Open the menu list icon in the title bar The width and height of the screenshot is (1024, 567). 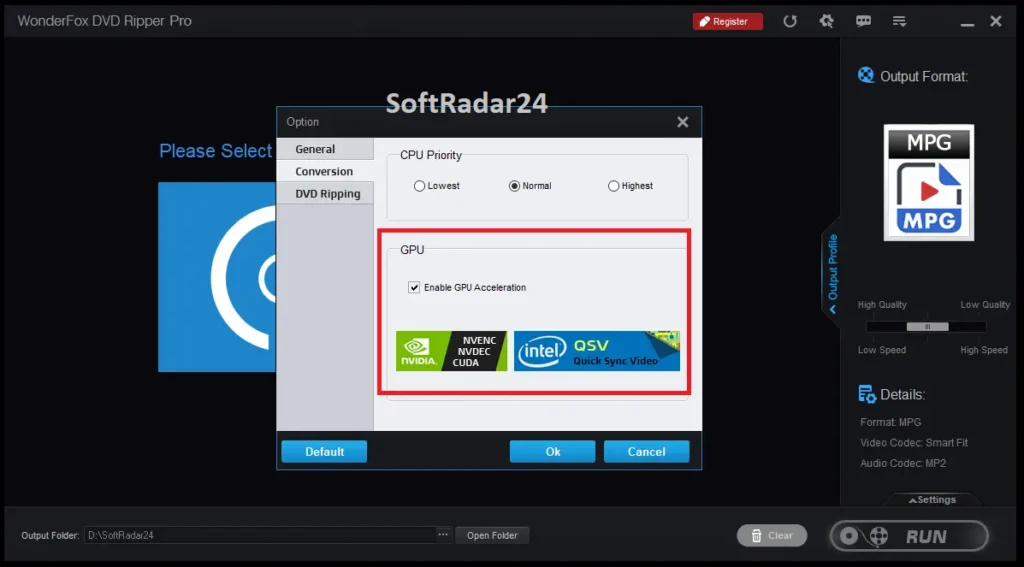point(899,22)
